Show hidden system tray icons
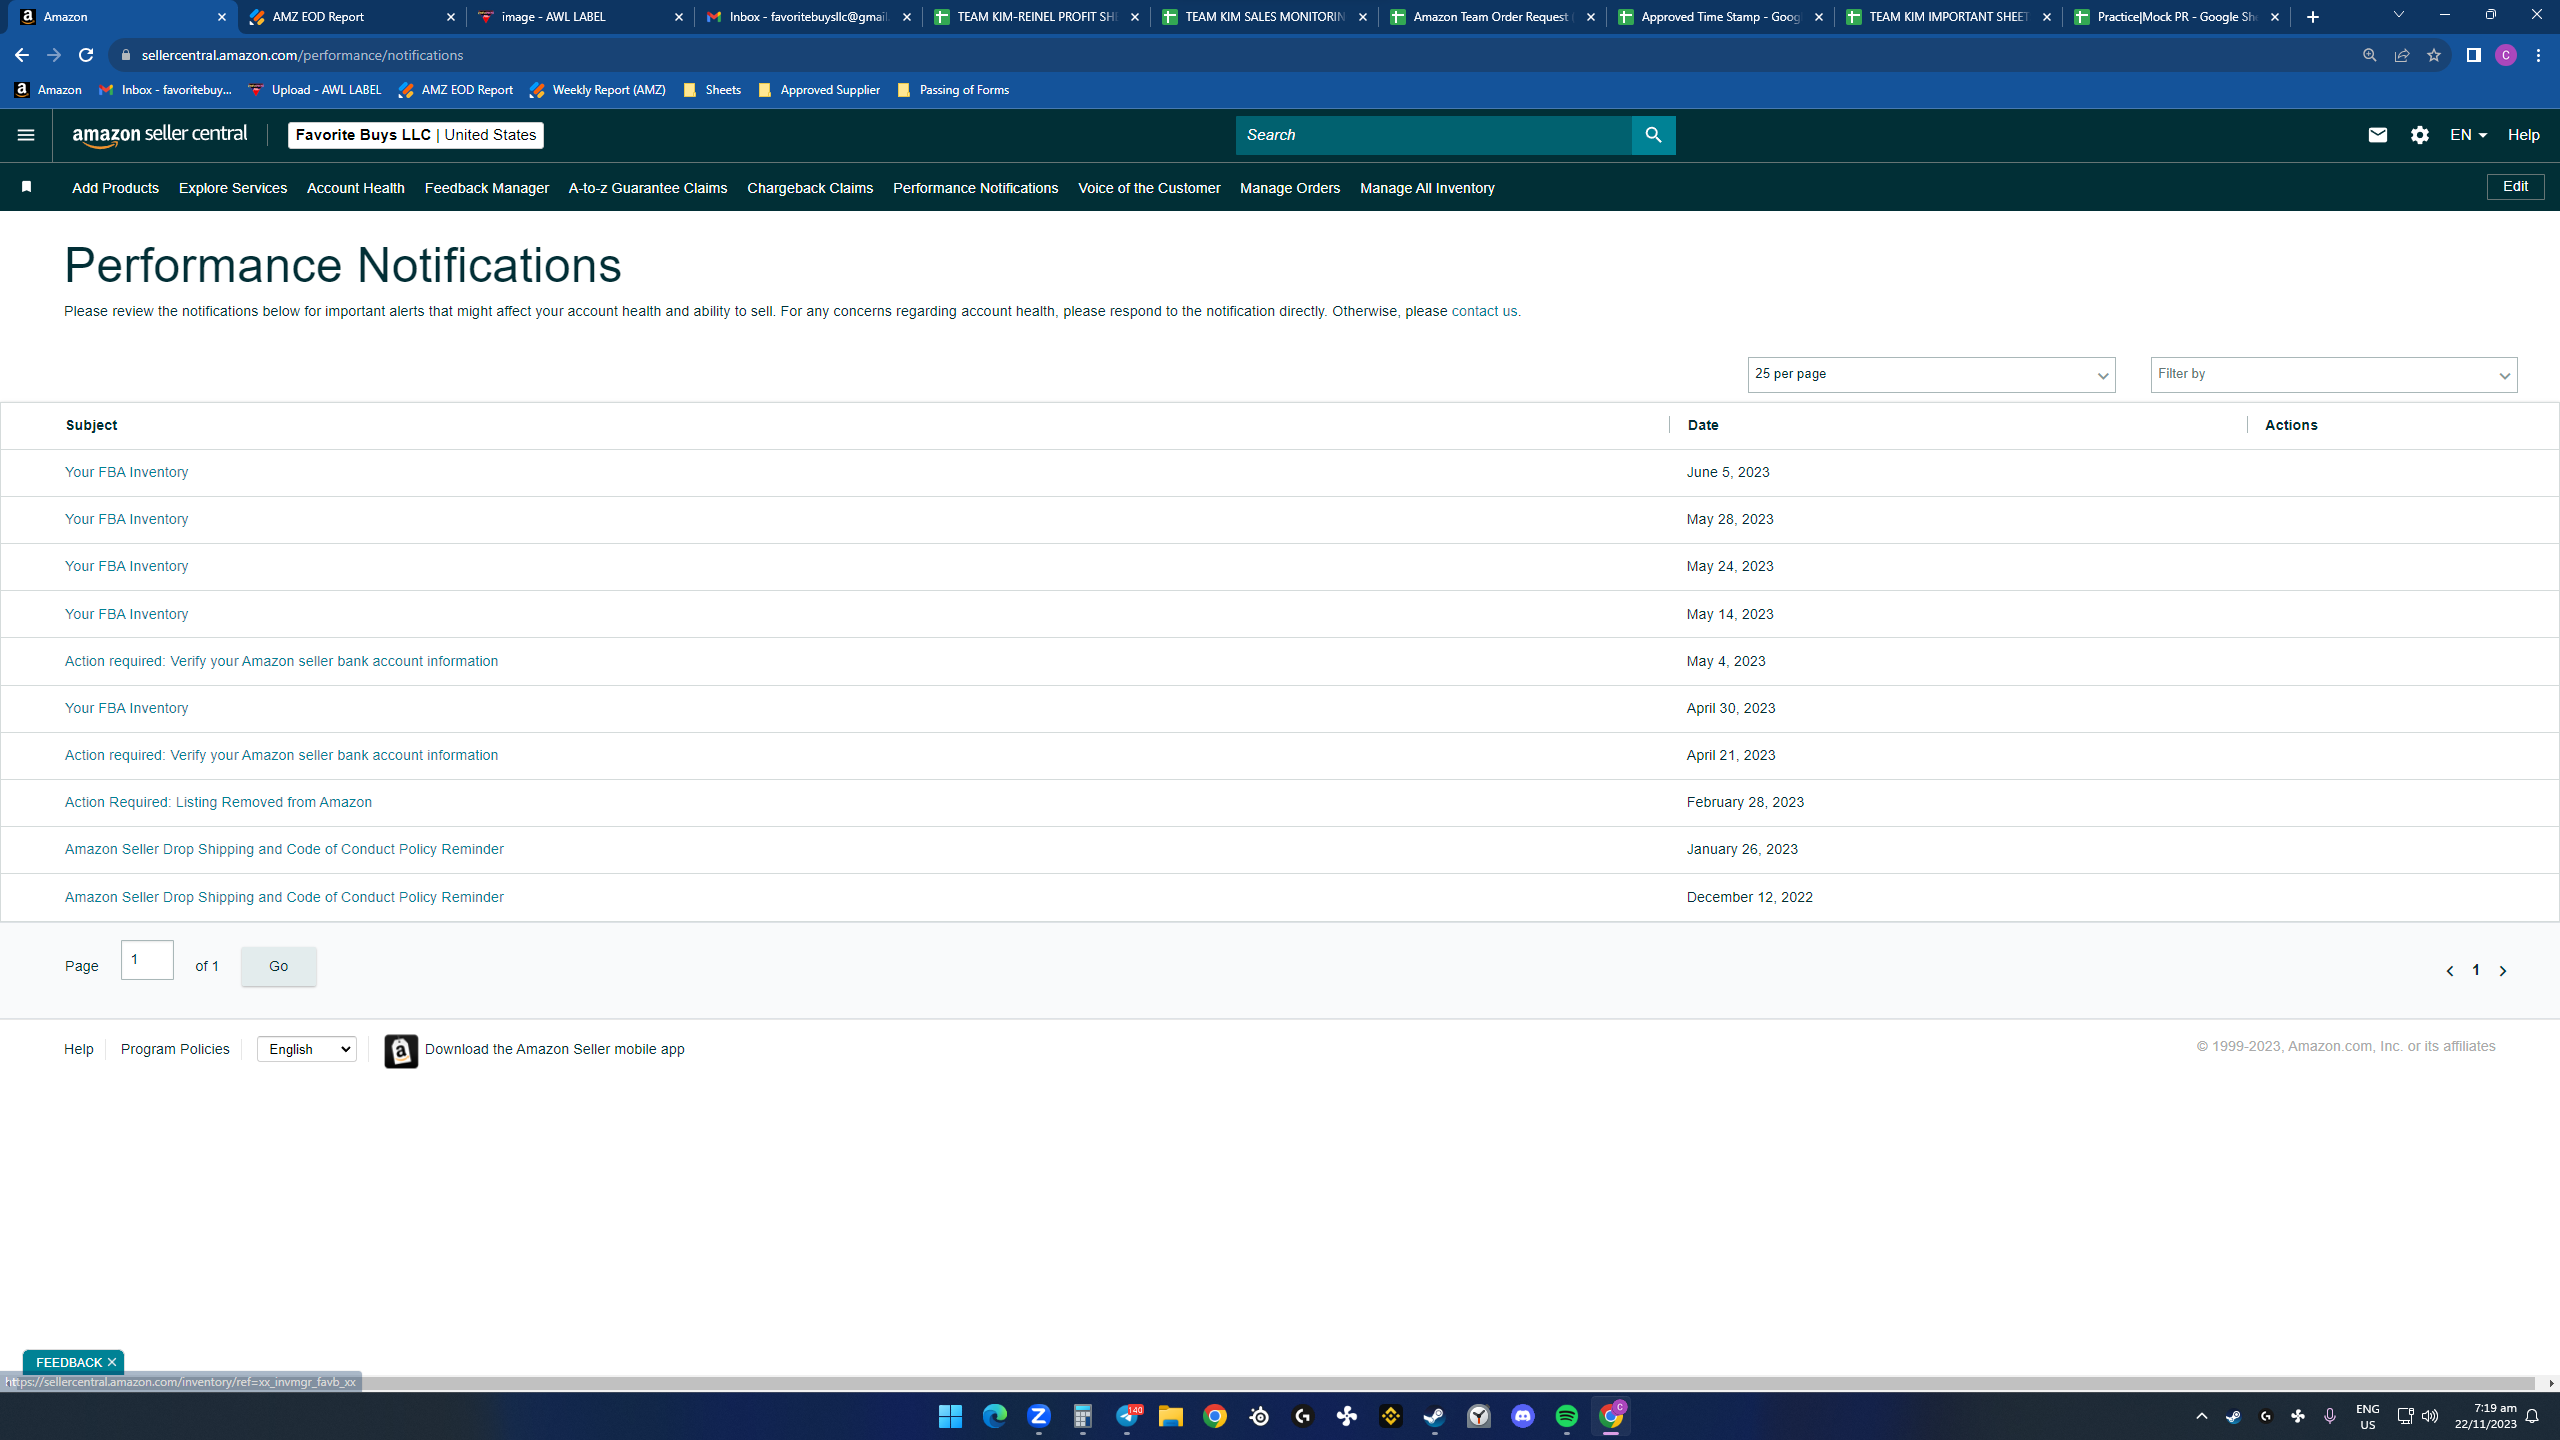The width and height of the screenshot is (2560, 1440). coord(2201,1416)
